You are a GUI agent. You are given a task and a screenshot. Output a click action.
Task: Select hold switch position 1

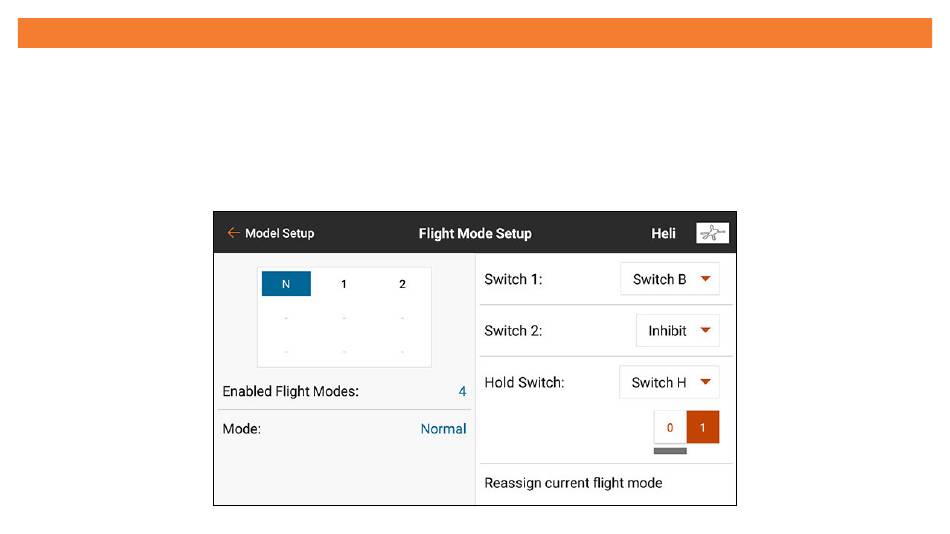pyautogui.click(x=703, y=427)
